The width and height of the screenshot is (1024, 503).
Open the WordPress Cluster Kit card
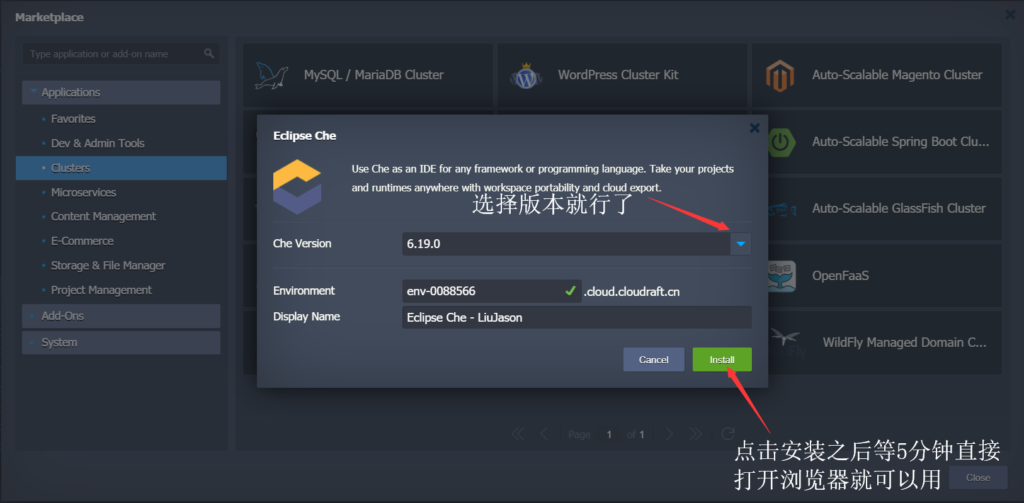622,75
